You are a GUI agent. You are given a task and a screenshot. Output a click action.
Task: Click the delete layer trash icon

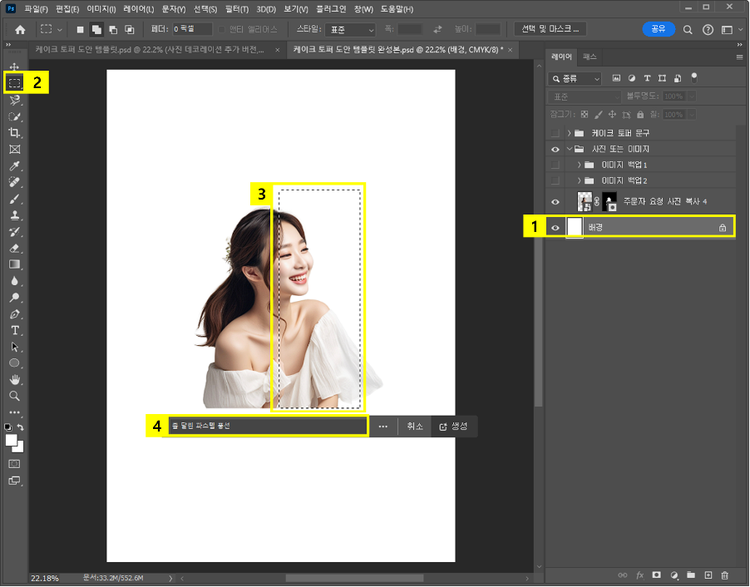[x=725, y=575]
